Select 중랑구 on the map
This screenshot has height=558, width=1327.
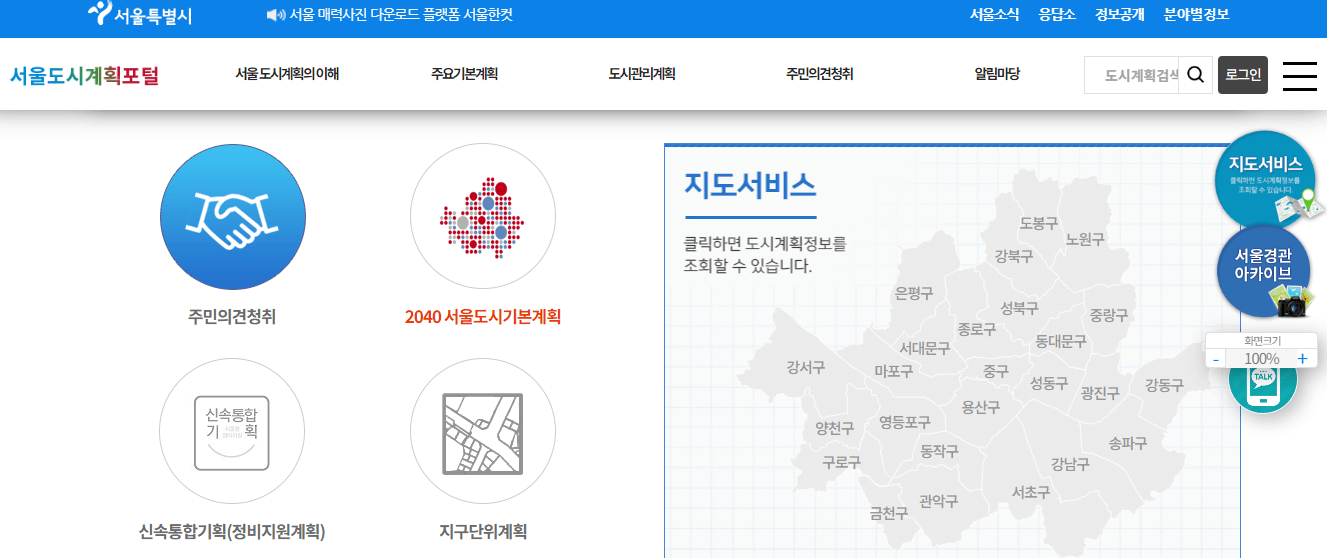pos(1109,315)
